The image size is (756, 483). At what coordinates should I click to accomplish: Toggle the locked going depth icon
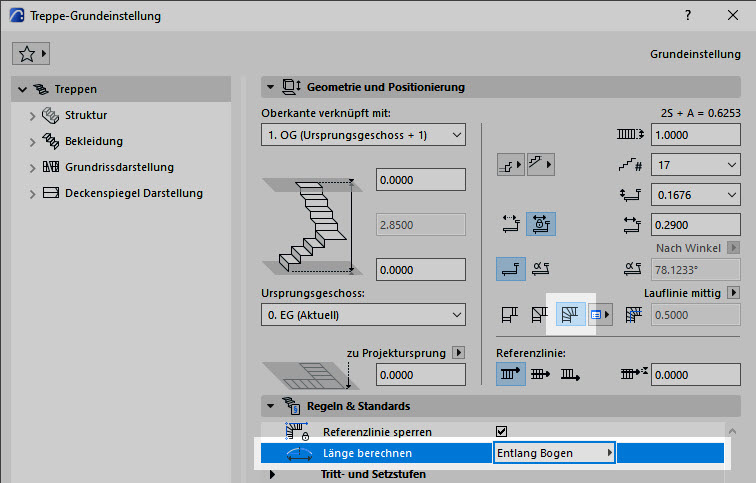tap(540, 224)
